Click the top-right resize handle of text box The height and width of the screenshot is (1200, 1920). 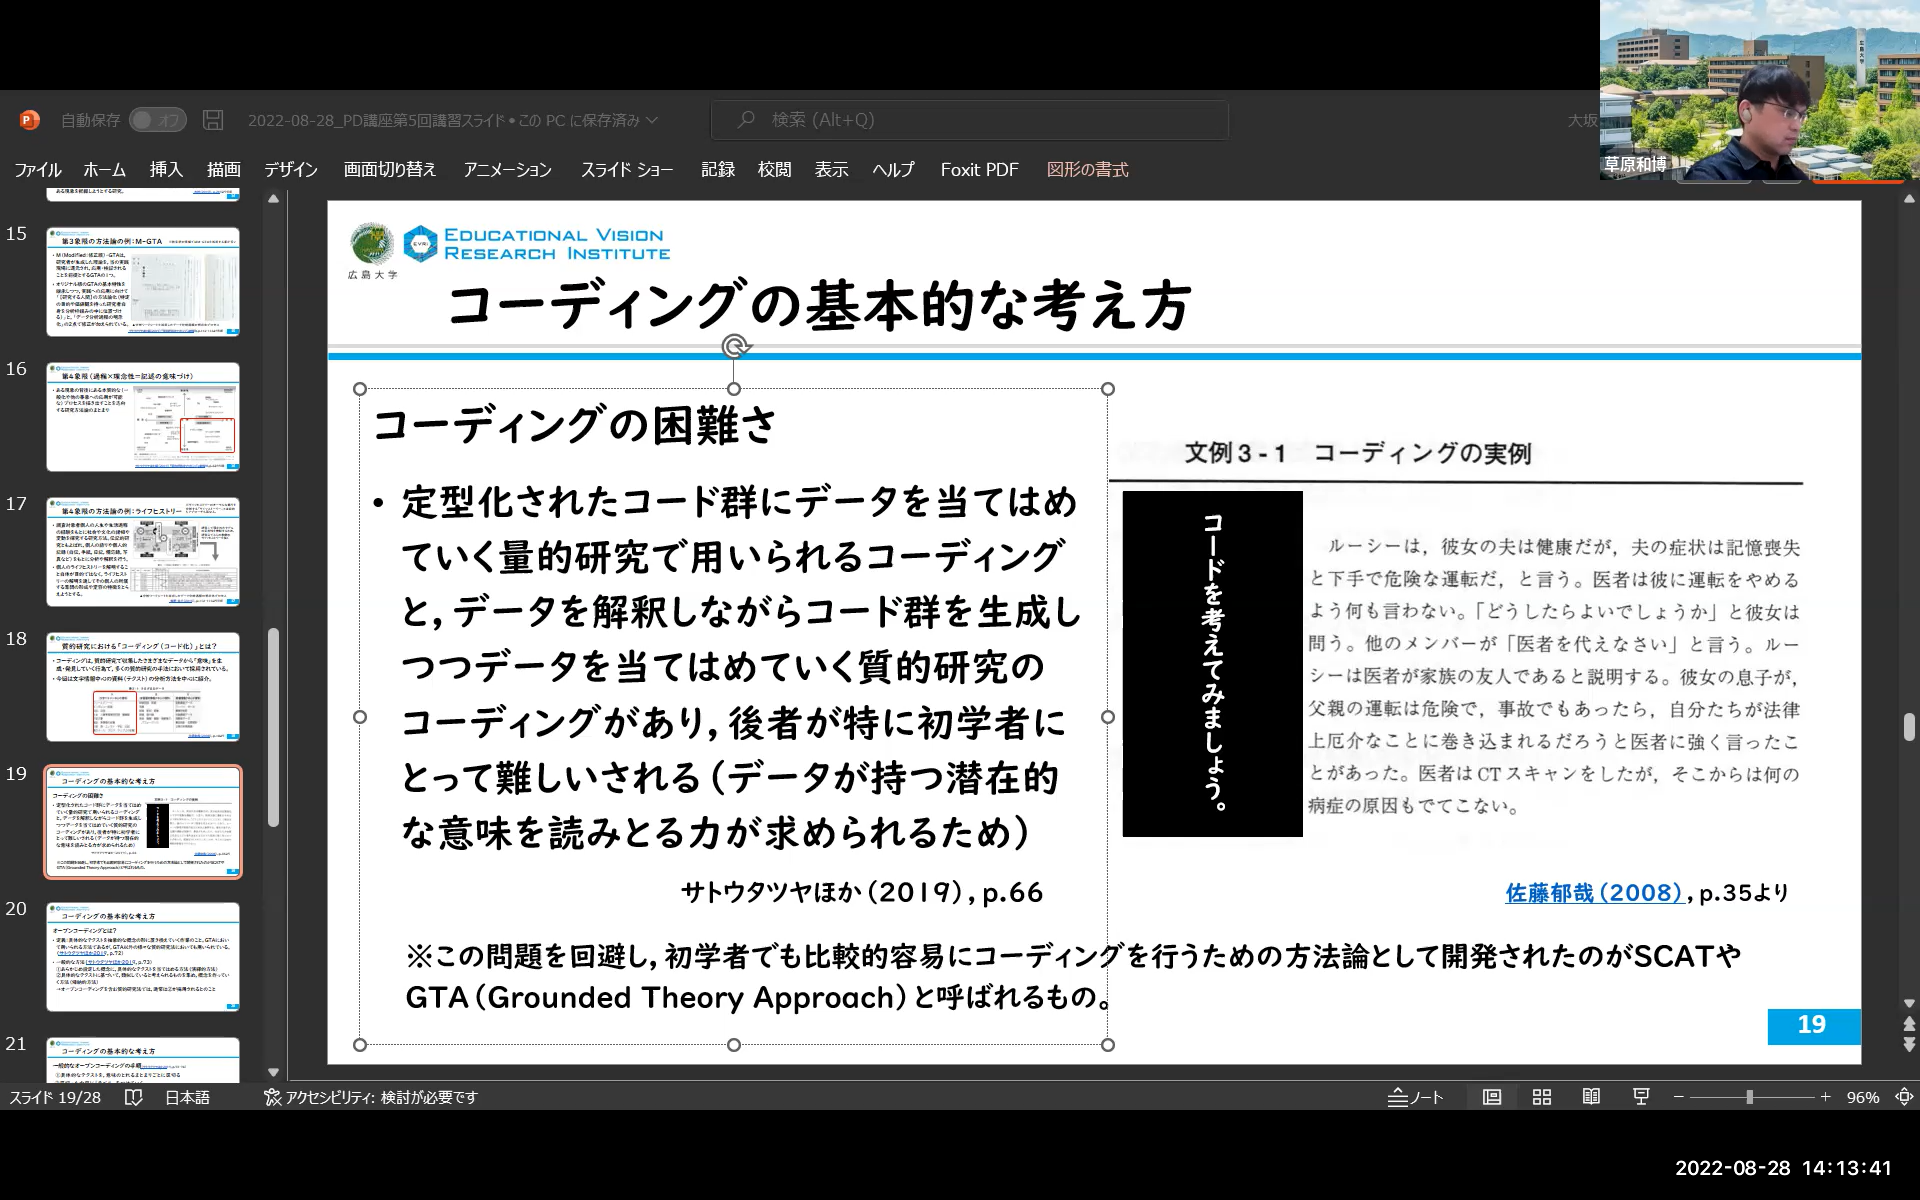click(x=1108, y=389)
